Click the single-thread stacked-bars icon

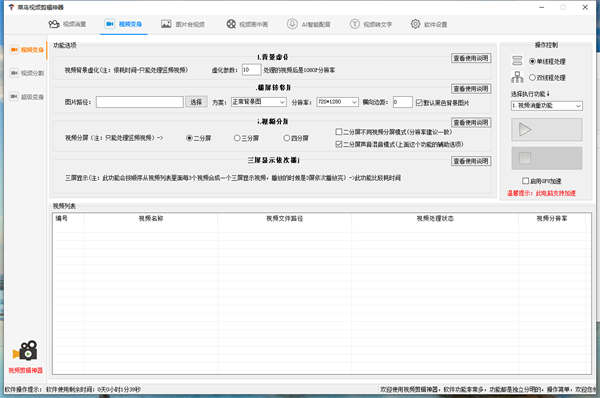point(517,60)
